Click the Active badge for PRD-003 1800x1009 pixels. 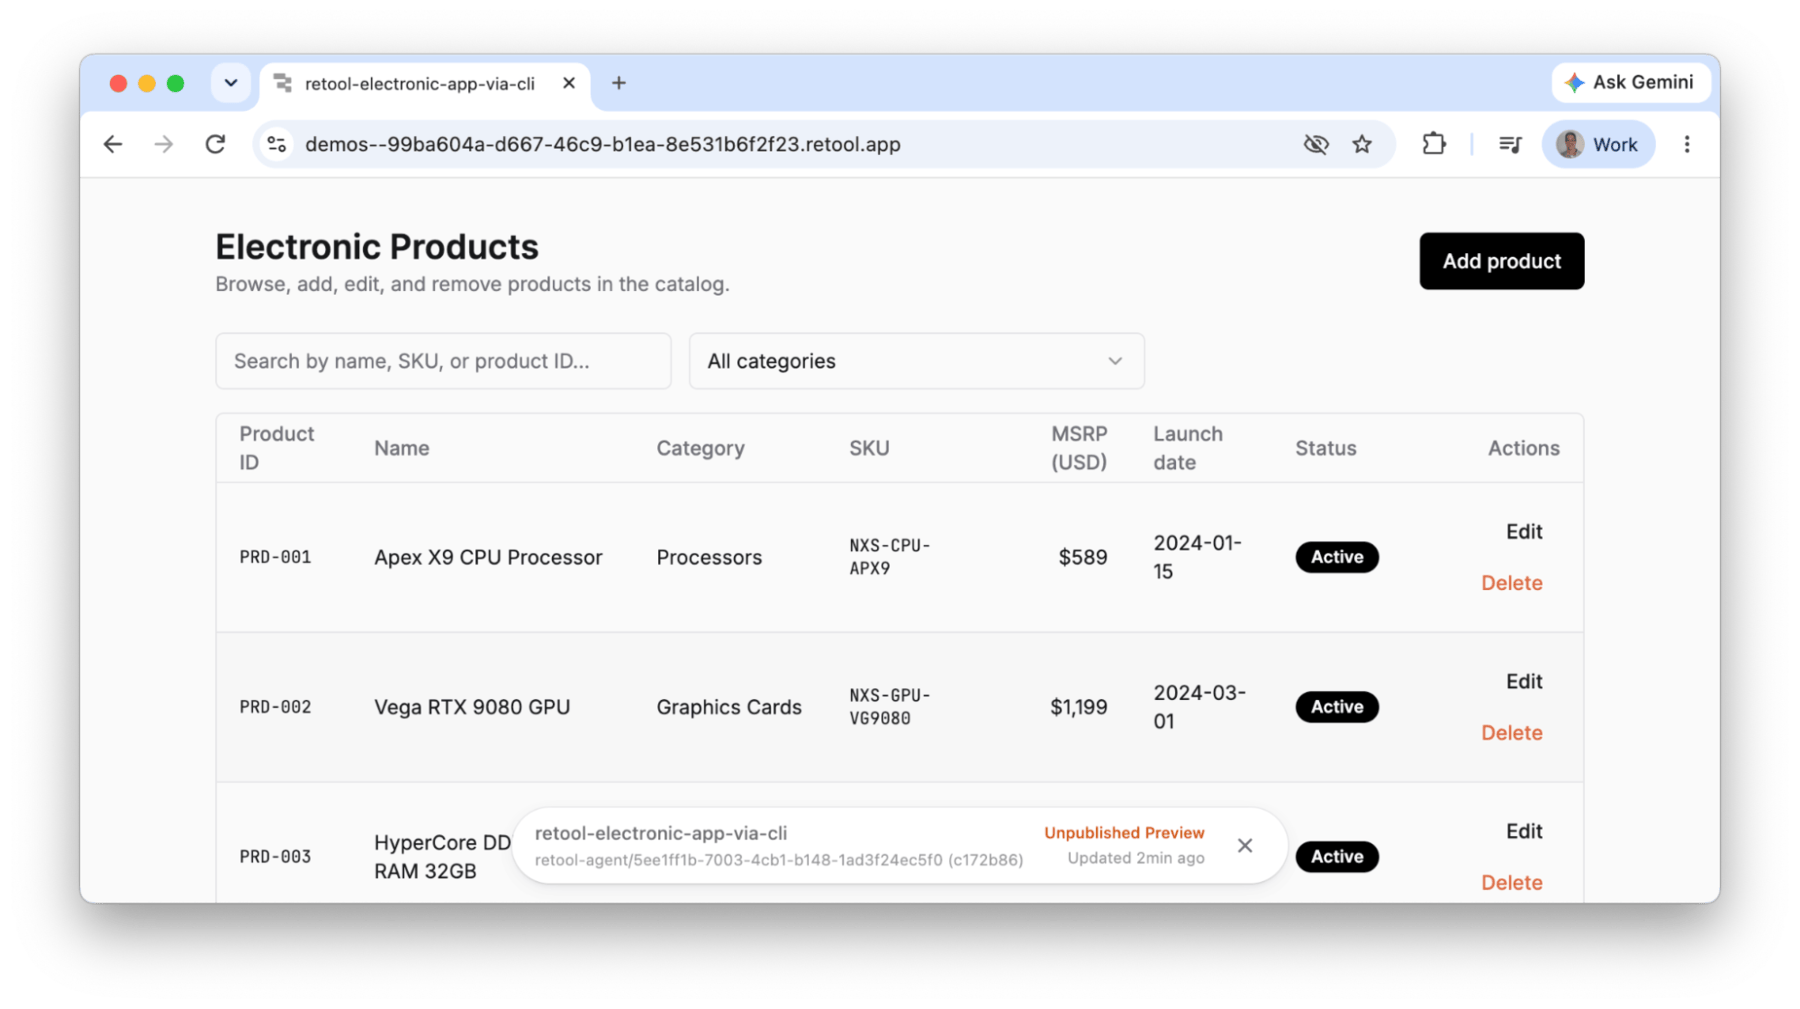1337,857
